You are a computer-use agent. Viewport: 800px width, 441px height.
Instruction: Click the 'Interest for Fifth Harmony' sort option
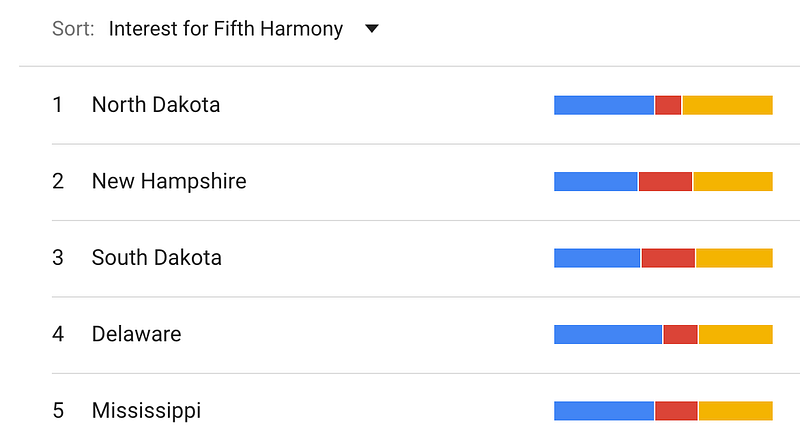click(x=225, y=29)
